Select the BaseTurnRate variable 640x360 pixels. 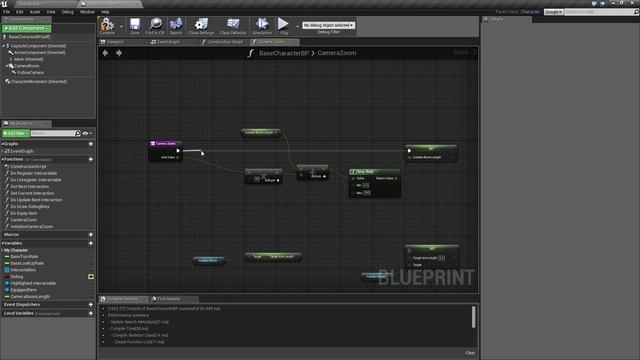[x=24, y=257]
